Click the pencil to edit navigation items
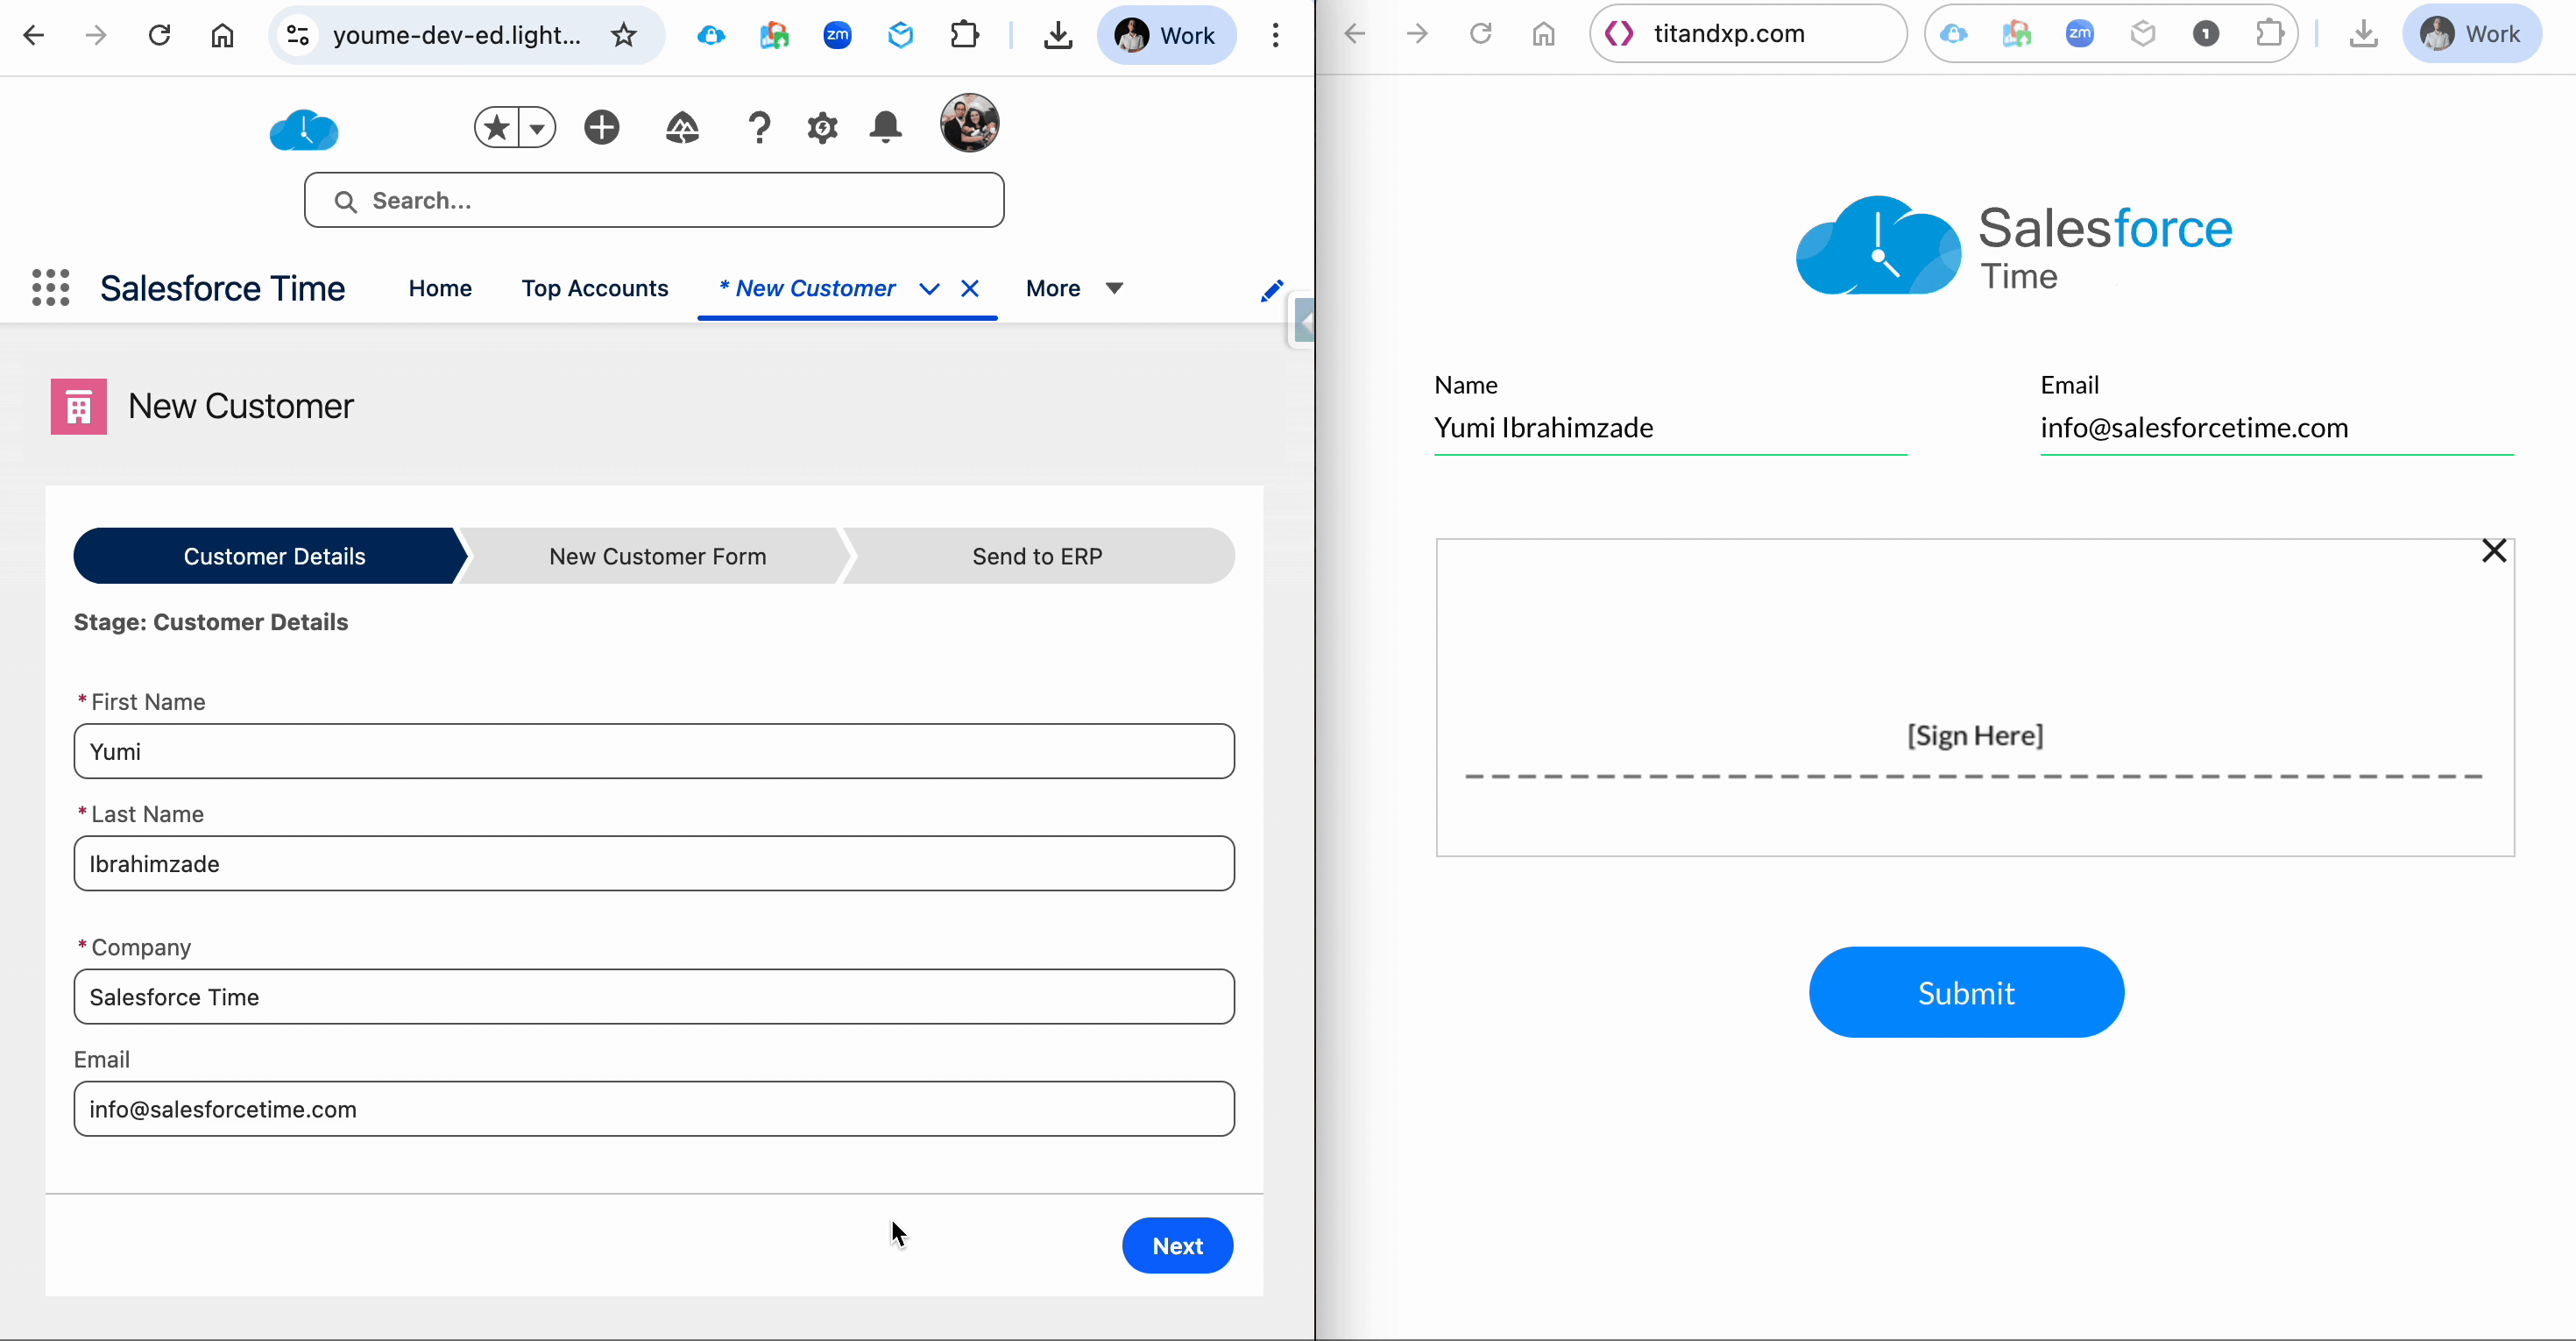The height and width of the screenshot is (1341, 2576). tap(1271, 291)
